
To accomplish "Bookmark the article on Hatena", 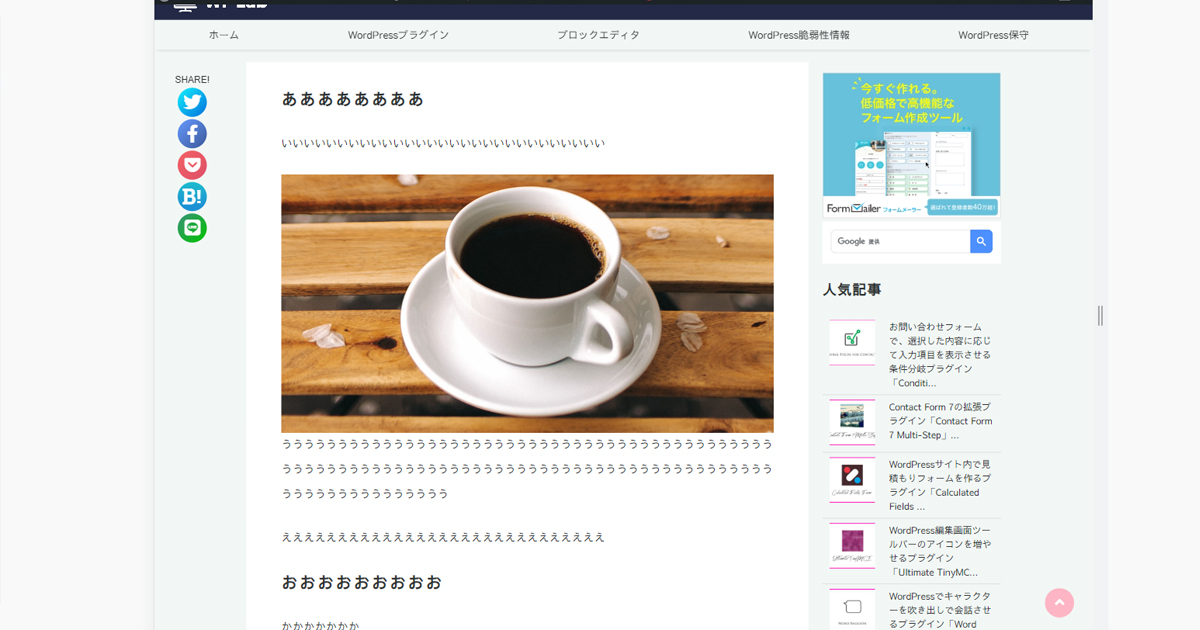I will (x=192, y=196).
